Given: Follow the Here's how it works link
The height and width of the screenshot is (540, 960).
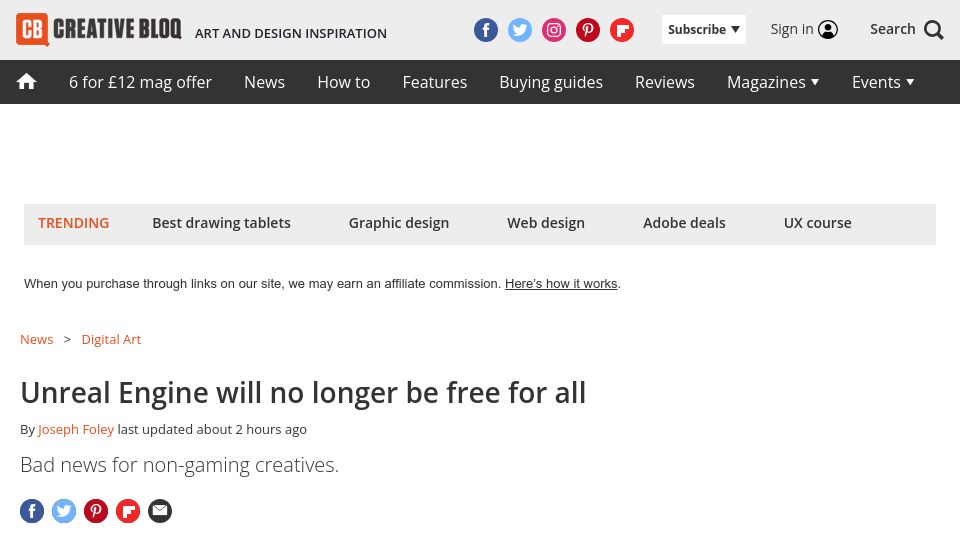Looking at the screenshot, I should point(561,283).
